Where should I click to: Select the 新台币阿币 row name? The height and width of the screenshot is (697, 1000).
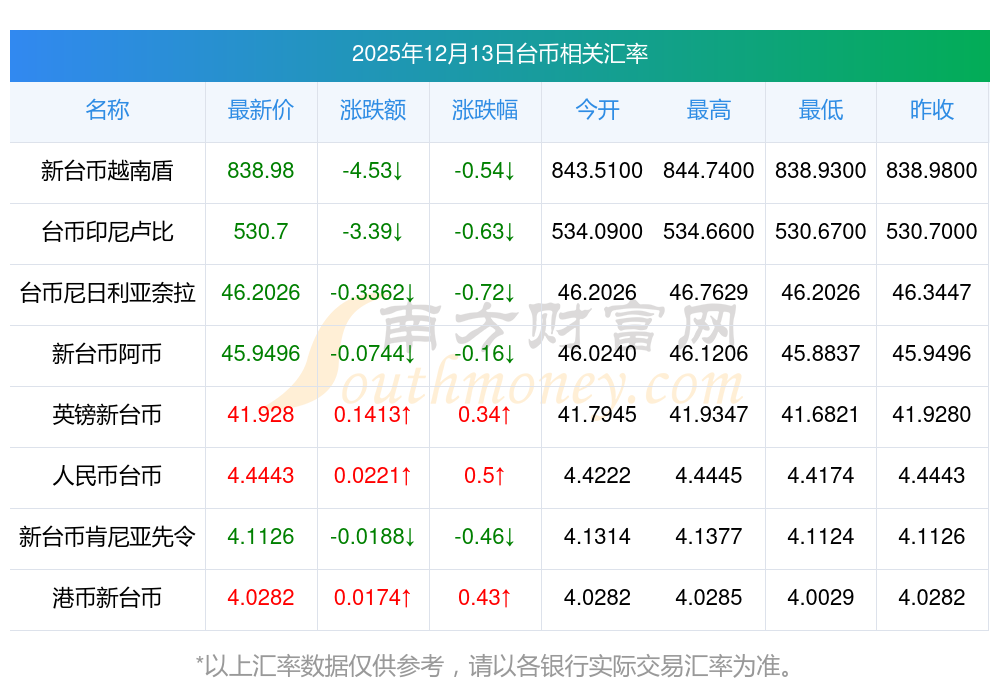coord(107,353)
